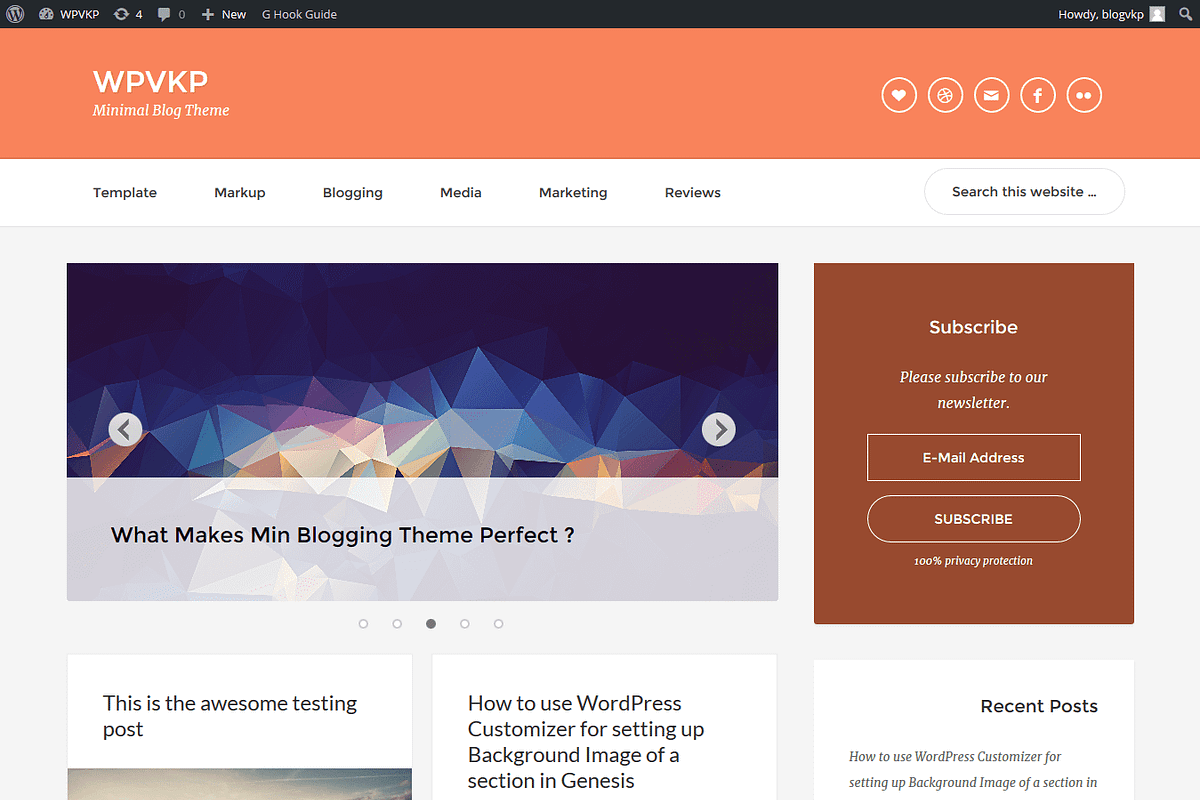Select the active third slider pagination dot
Viewport: 1200px width, 800px height.
(431, 624)
